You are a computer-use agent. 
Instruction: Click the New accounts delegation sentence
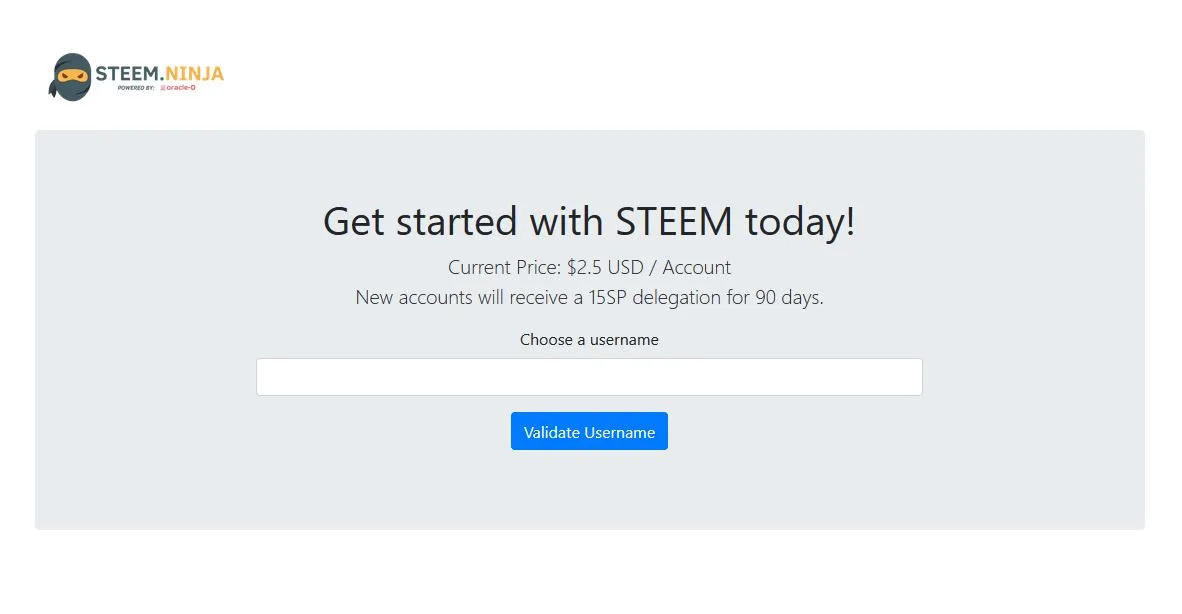(589, 298)
